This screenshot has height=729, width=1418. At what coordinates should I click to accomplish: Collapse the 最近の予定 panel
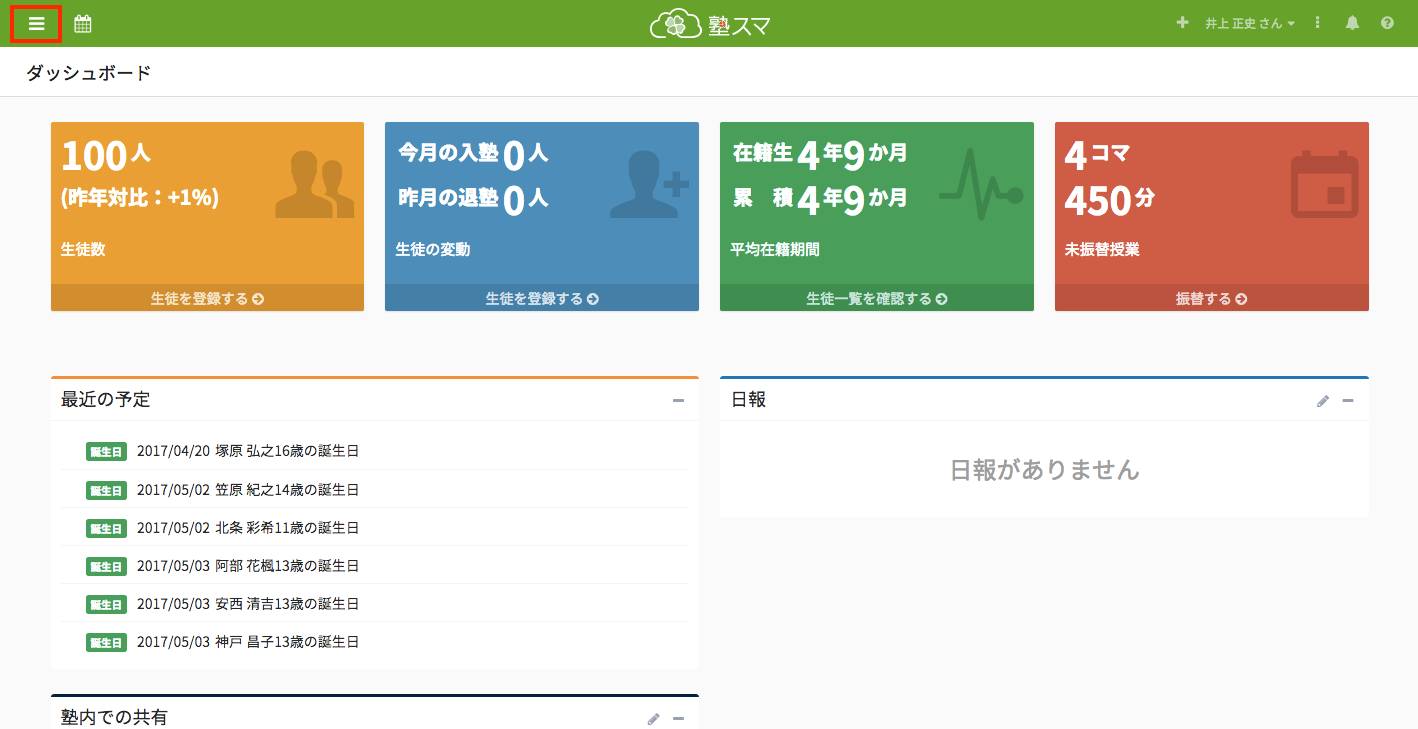tap(678, 401)
